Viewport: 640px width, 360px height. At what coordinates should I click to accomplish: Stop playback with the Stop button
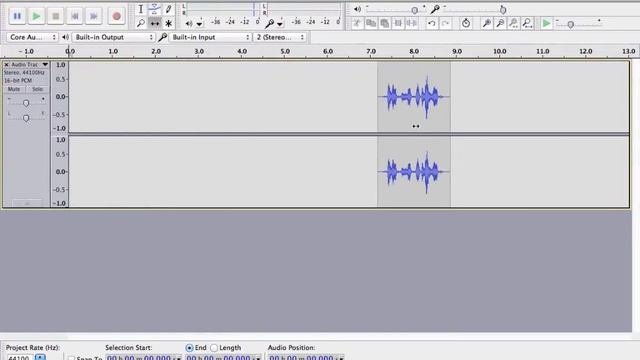[x=56, y=16]
